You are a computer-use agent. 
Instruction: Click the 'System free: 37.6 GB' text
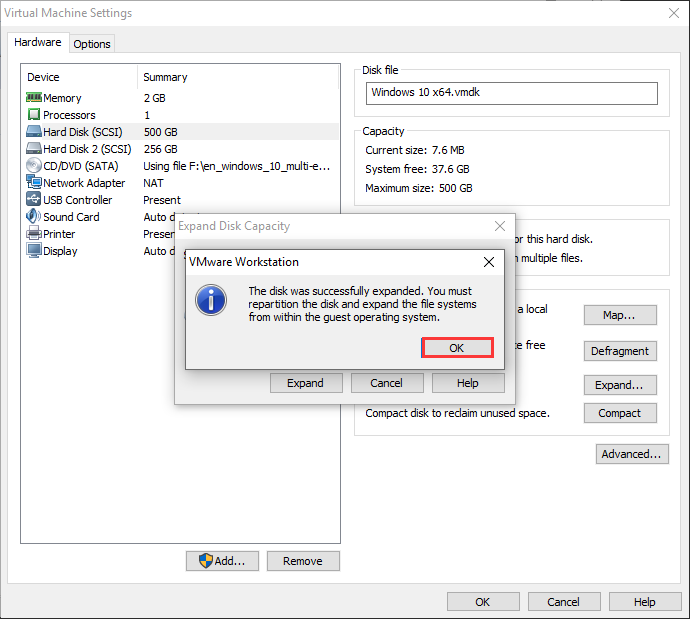tap(417, 169)
